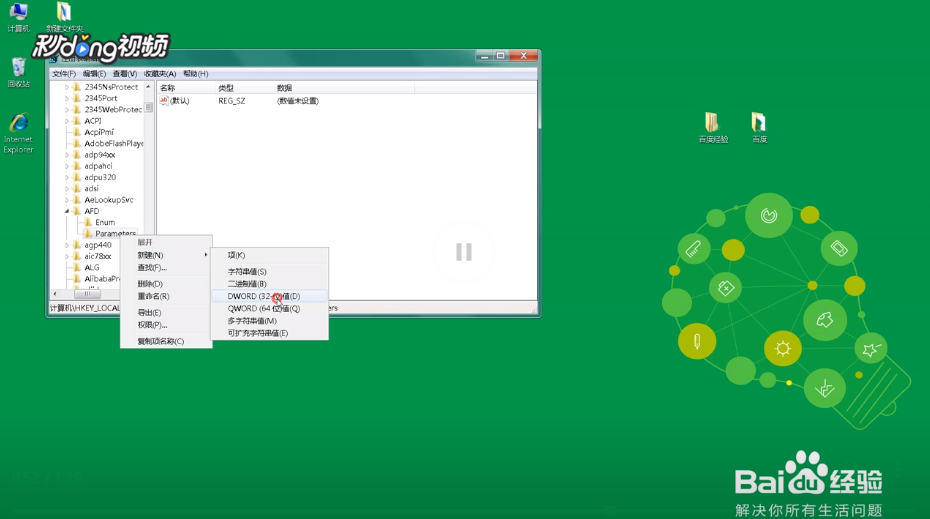Expand the 2345NsProtect tree node
This screenshot has height=519, width=930.
pos(66,87)
